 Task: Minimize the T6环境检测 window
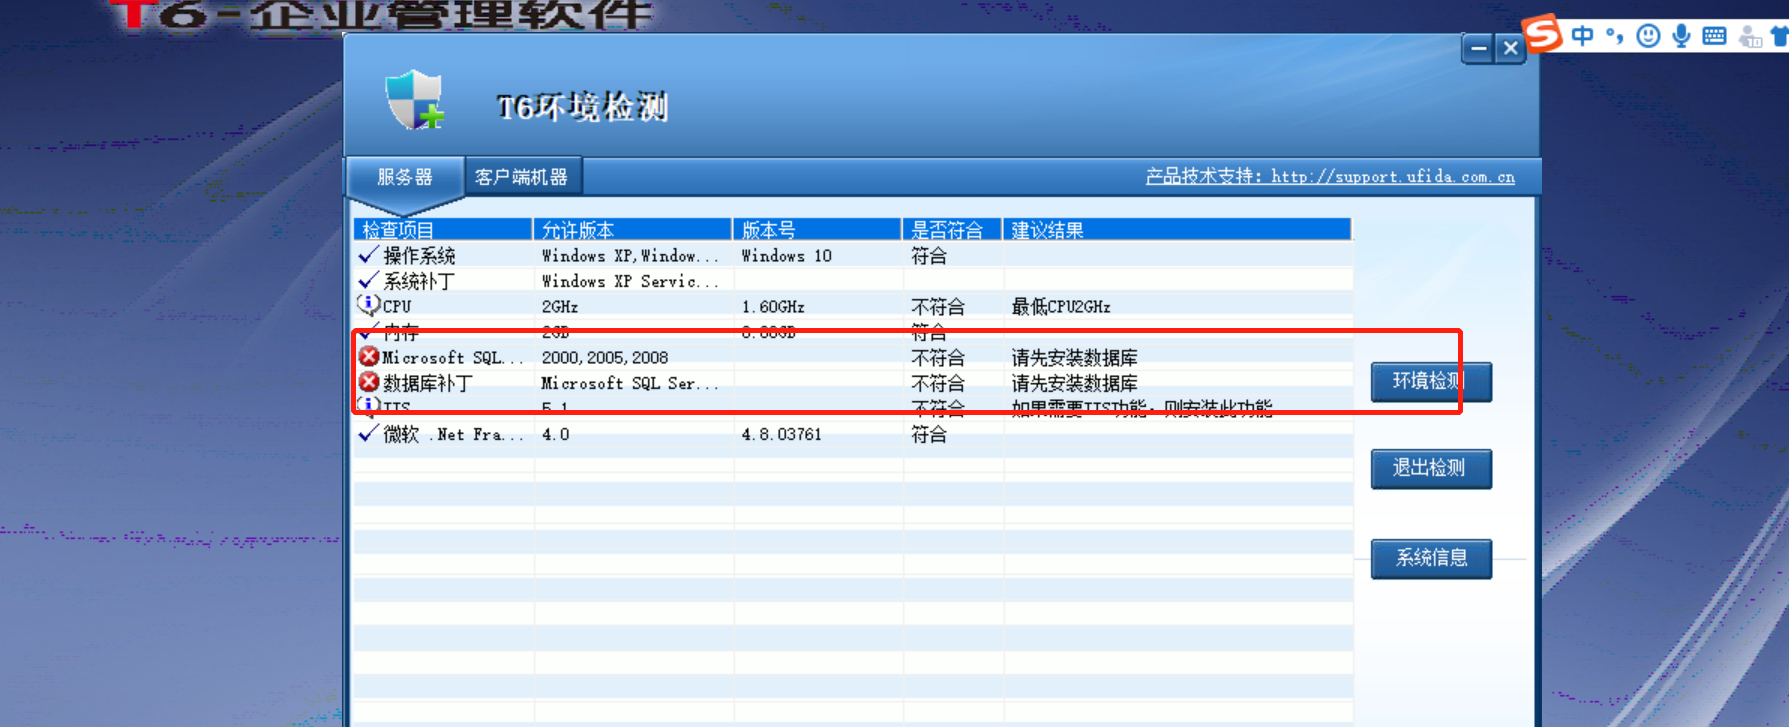1478,48
